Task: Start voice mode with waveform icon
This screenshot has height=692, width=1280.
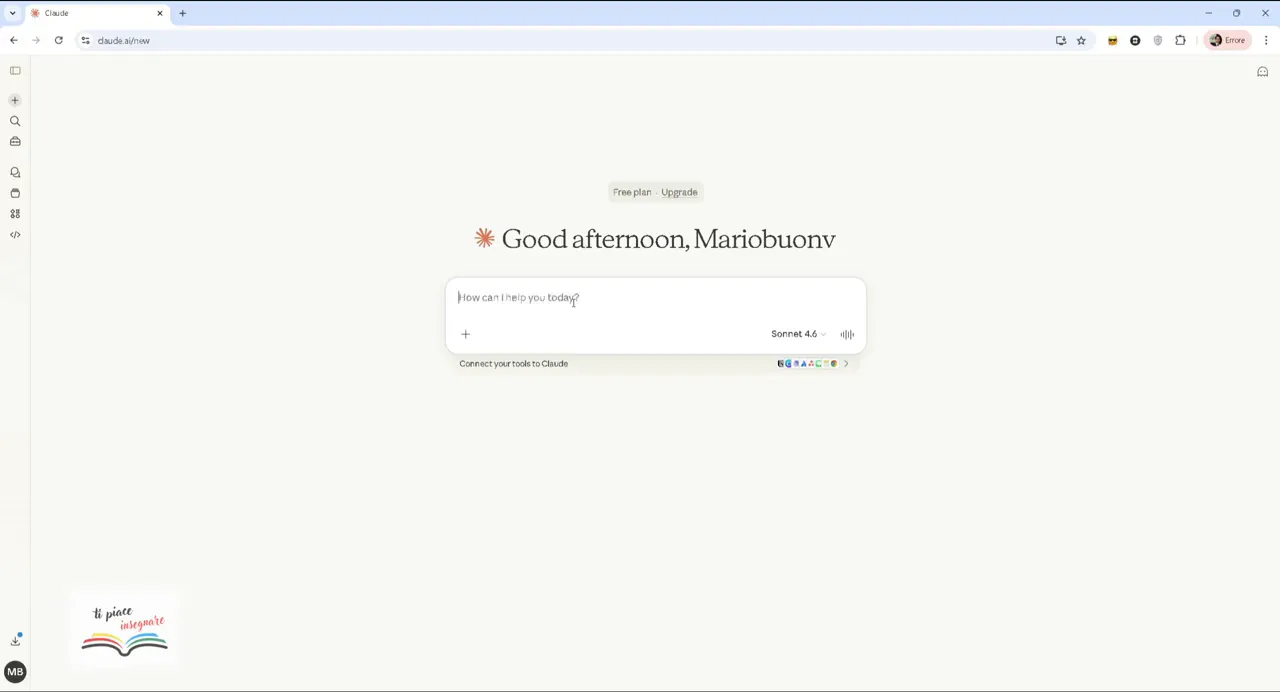Action: click(x=847, y=334)
